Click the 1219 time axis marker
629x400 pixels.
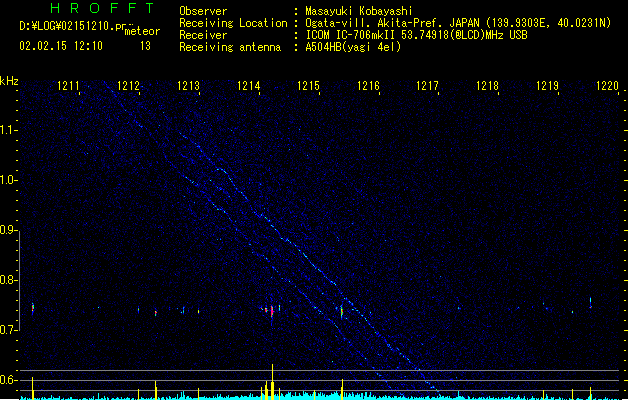(x=547, y=86)
